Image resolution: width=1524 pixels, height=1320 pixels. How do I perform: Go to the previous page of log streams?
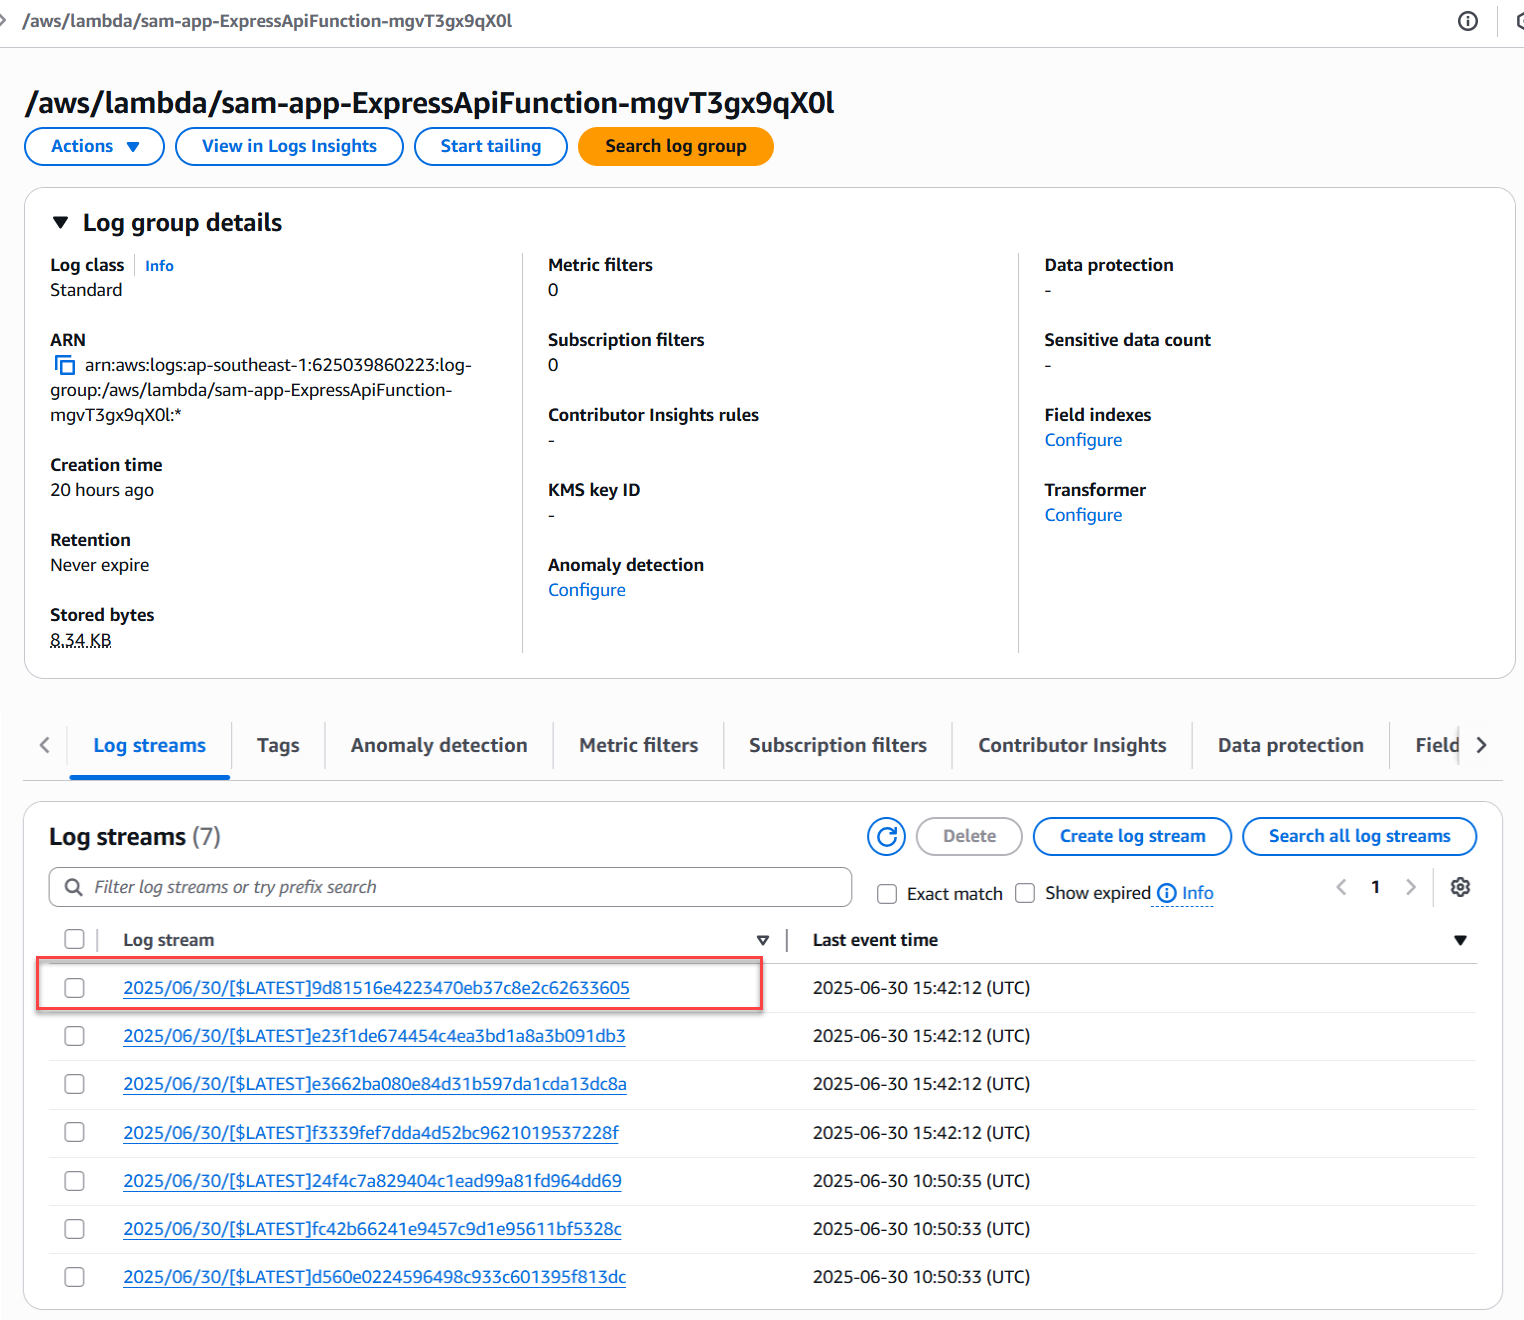[1341, 887]
